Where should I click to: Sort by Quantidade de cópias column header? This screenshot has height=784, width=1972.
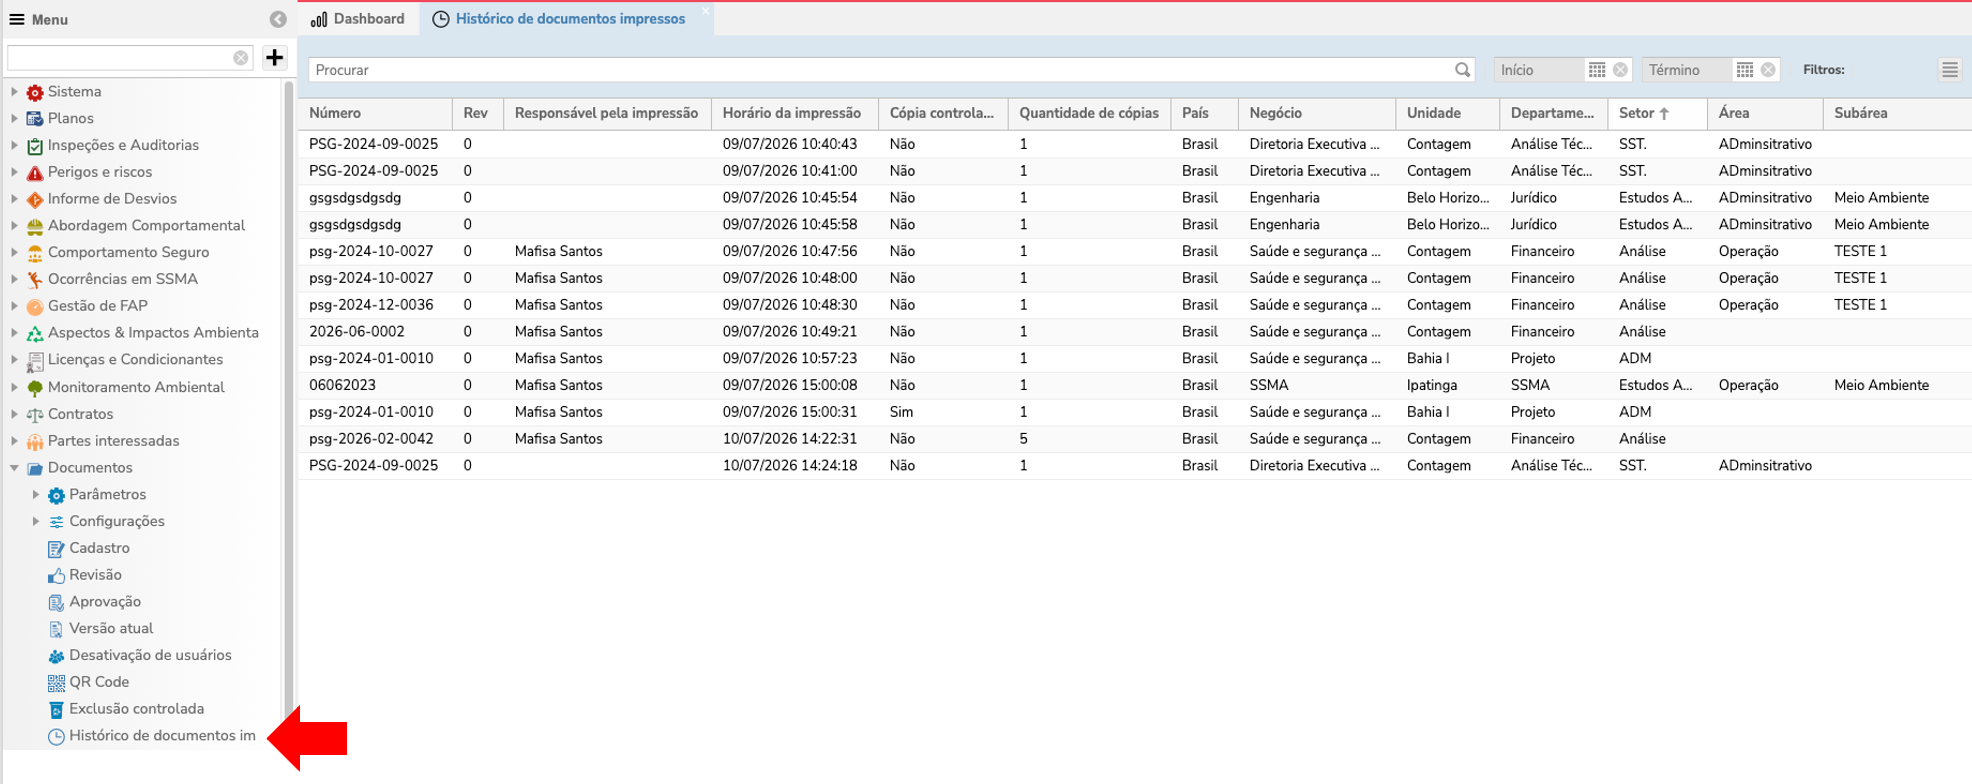[x=1089, y=113]
